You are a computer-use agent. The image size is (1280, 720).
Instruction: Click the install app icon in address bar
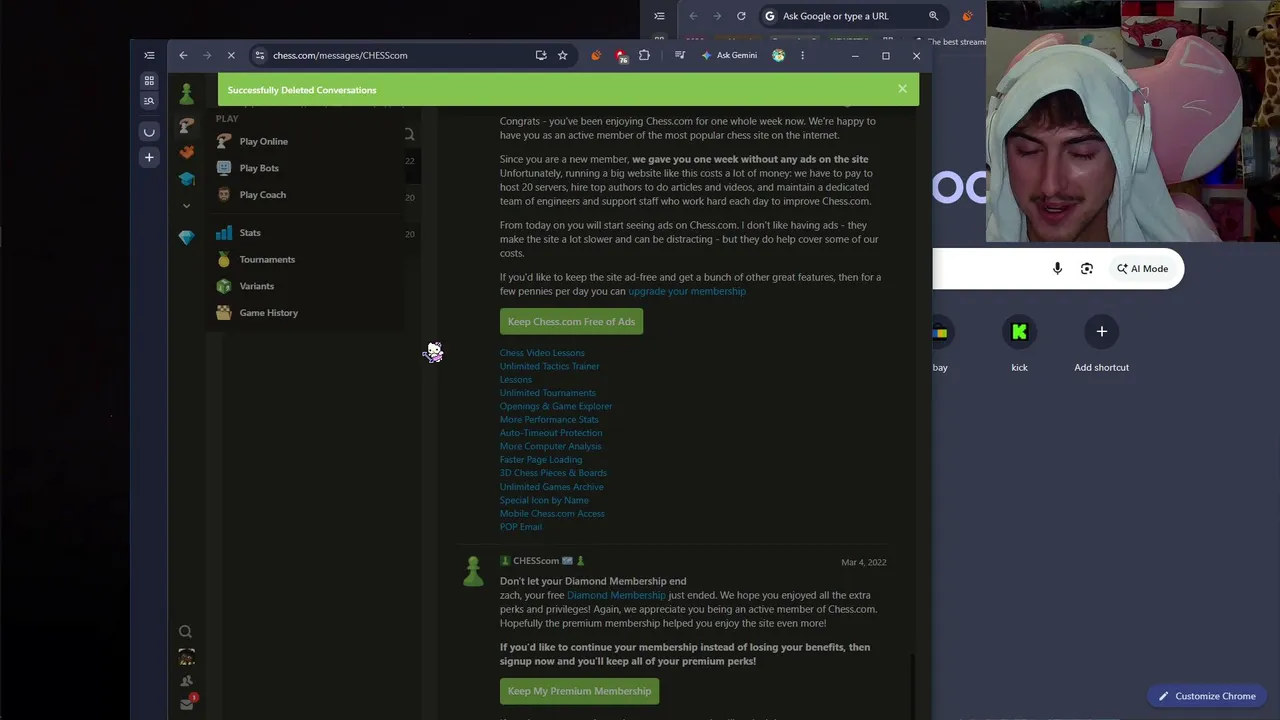[x=541, y=55]
